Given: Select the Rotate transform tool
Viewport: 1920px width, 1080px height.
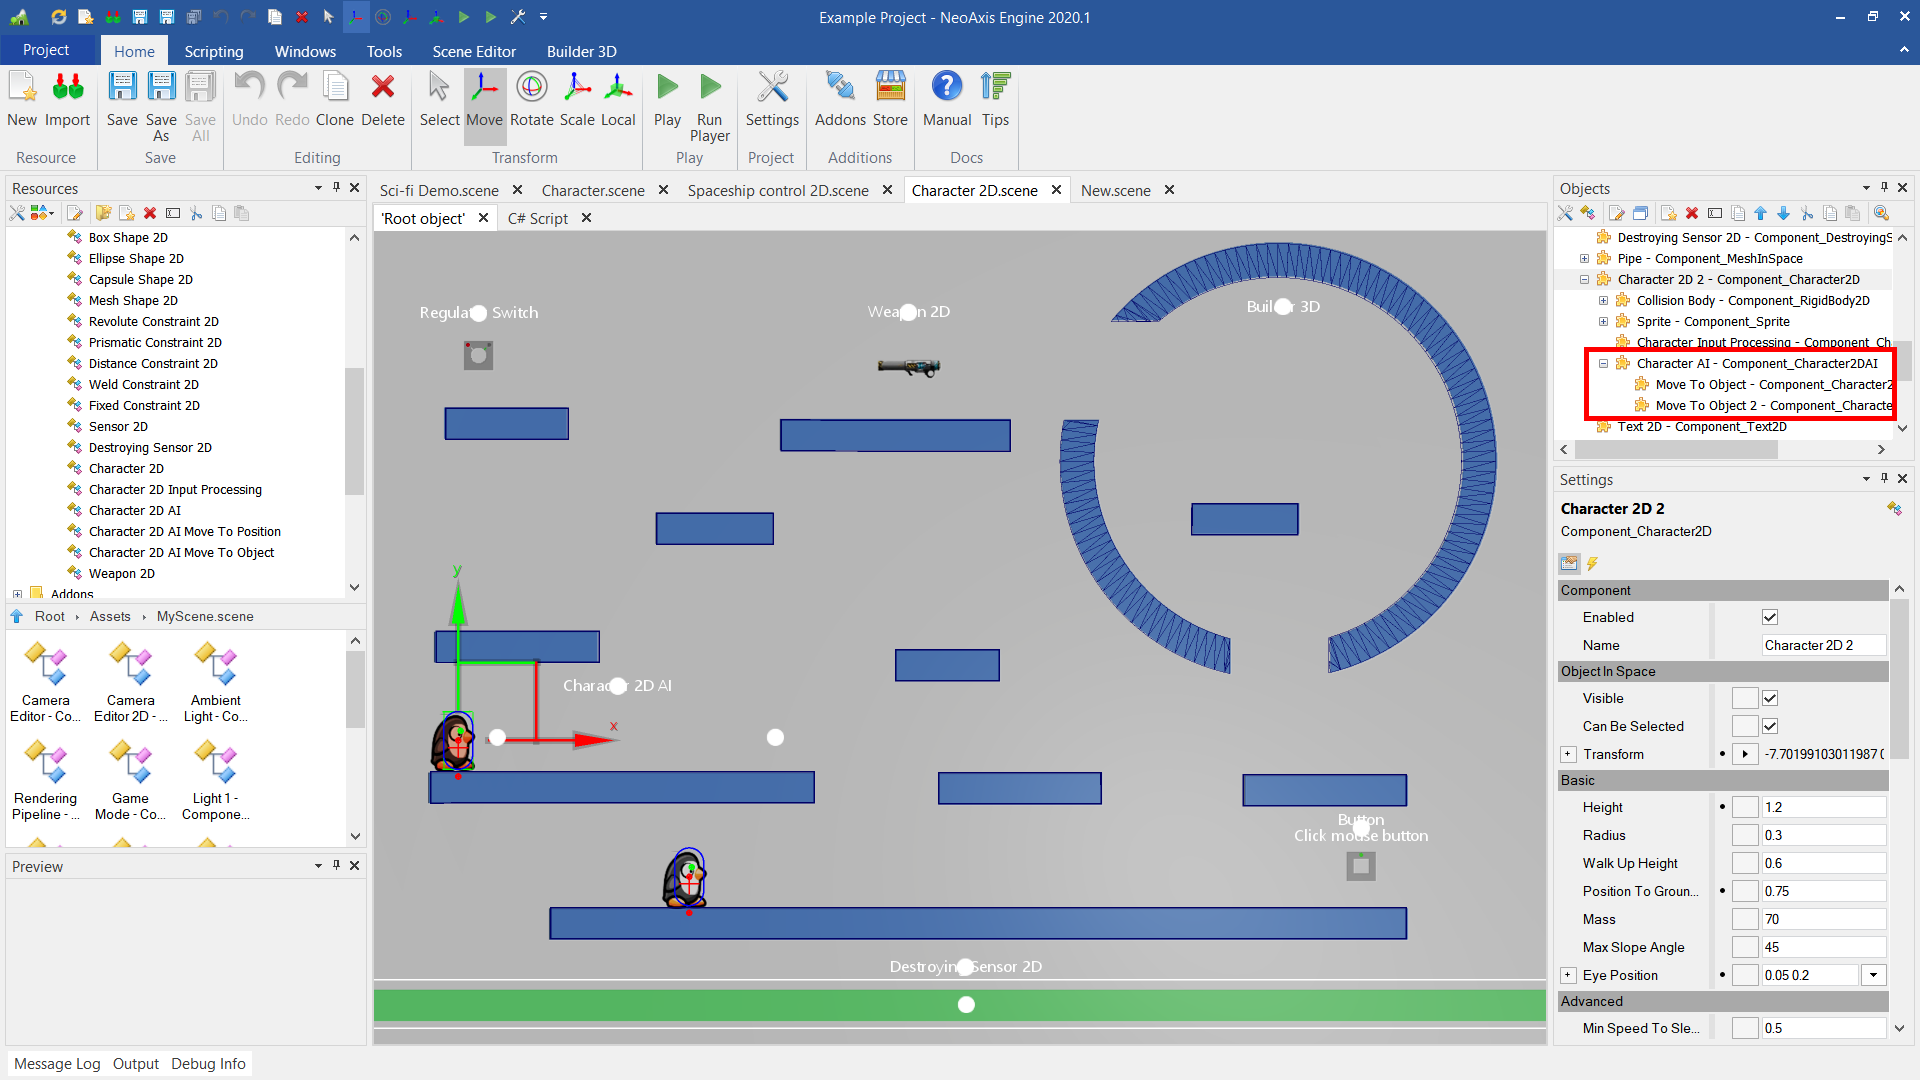Looking at the screenshot, I should [x=531, y=100].
